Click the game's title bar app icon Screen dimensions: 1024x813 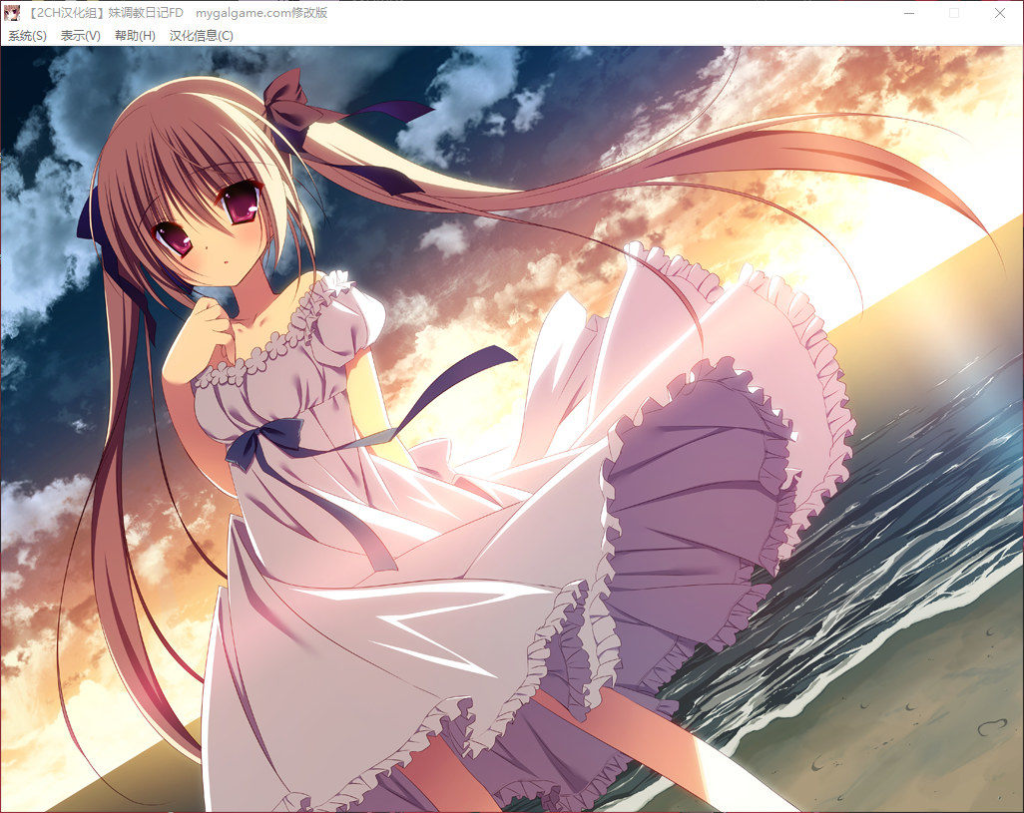[12, 13]
